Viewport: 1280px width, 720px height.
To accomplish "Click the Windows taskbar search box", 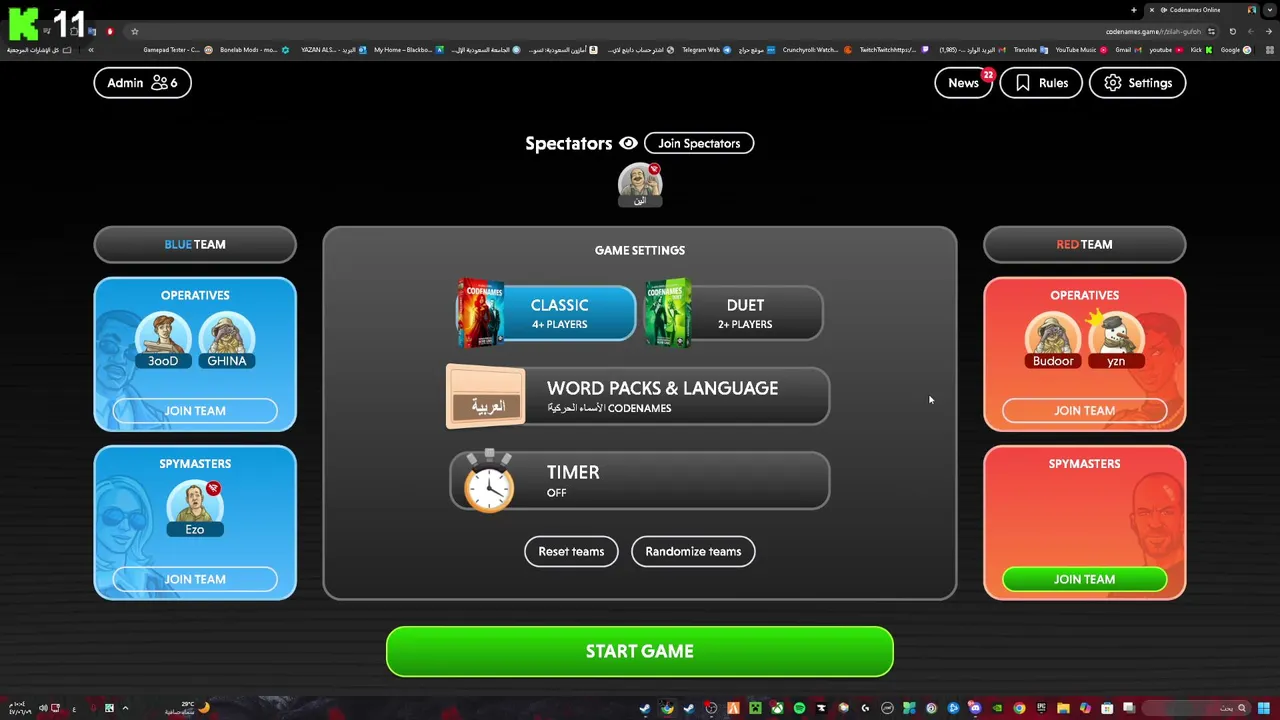I will pyautogui.click(x=1196, y=708).
